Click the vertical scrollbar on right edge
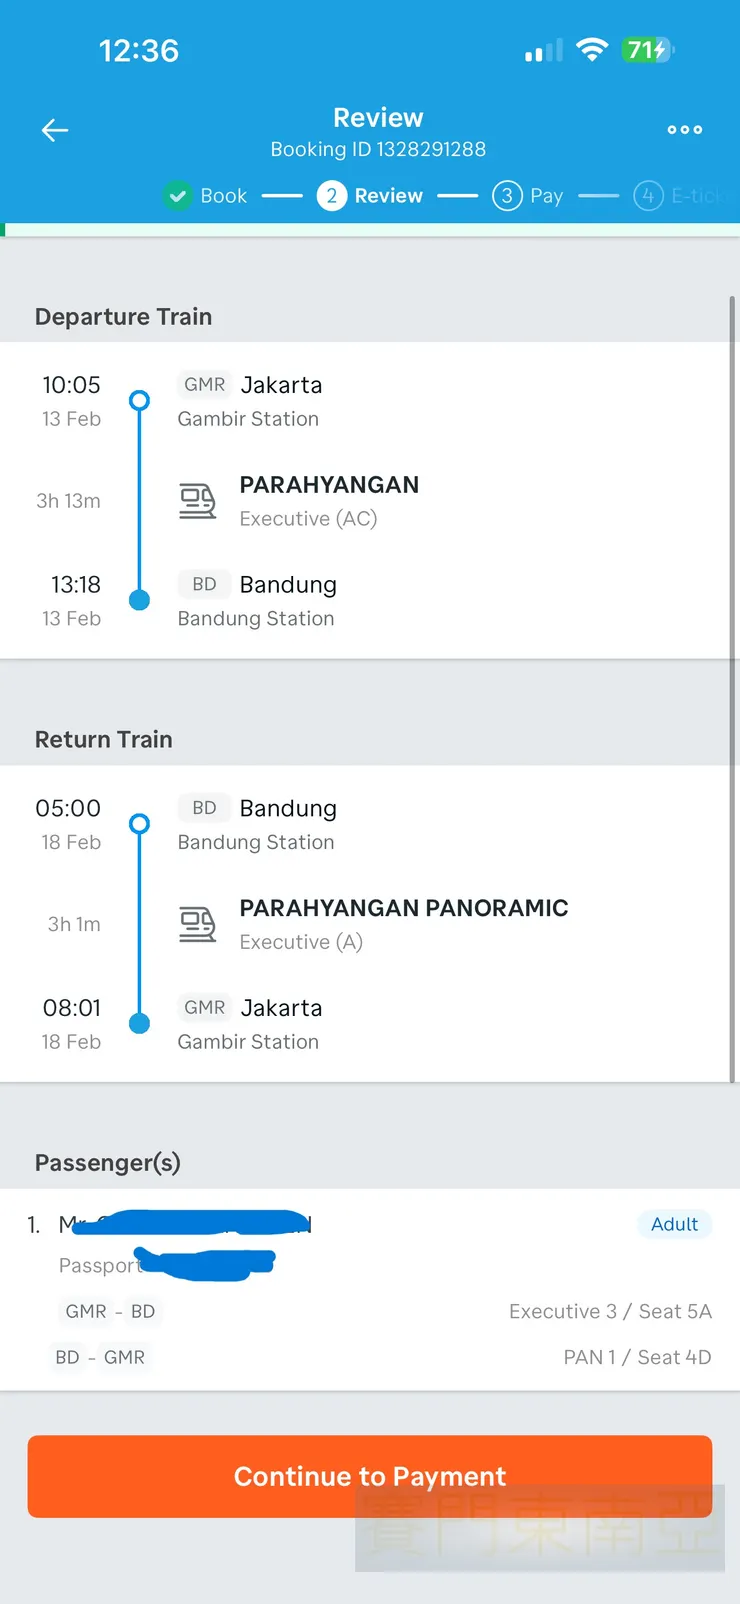Image resolution: width=740 pixels, height=1604 pixels. (x=733, y=690)
